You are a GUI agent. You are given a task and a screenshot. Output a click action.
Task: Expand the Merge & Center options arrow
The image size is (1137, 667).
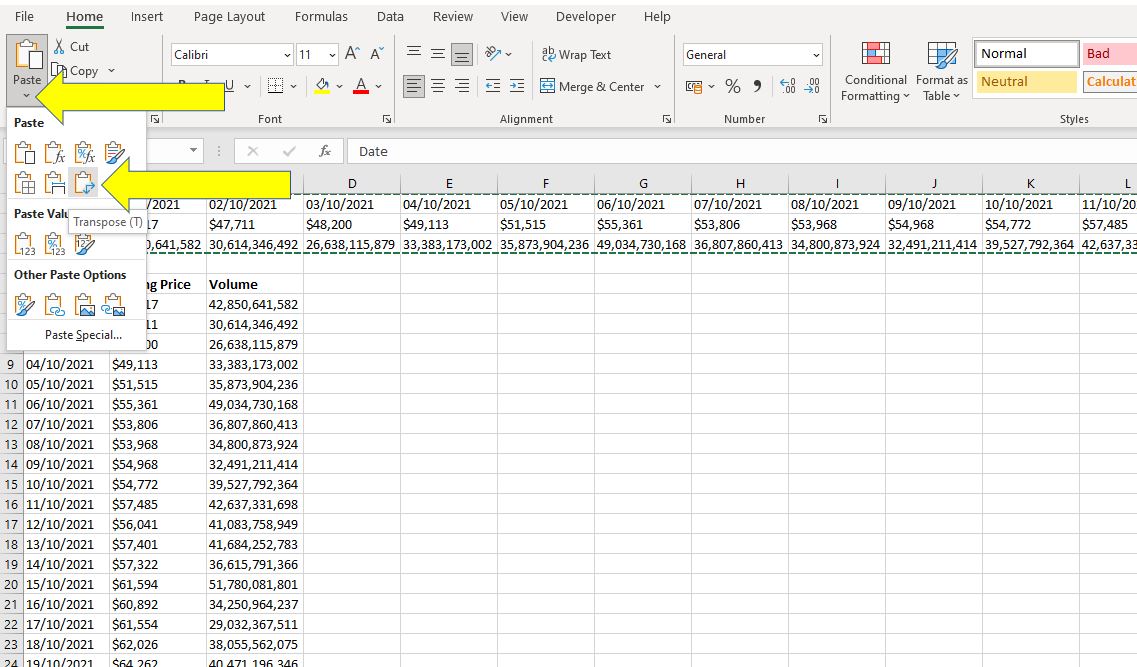pos(658,87)
